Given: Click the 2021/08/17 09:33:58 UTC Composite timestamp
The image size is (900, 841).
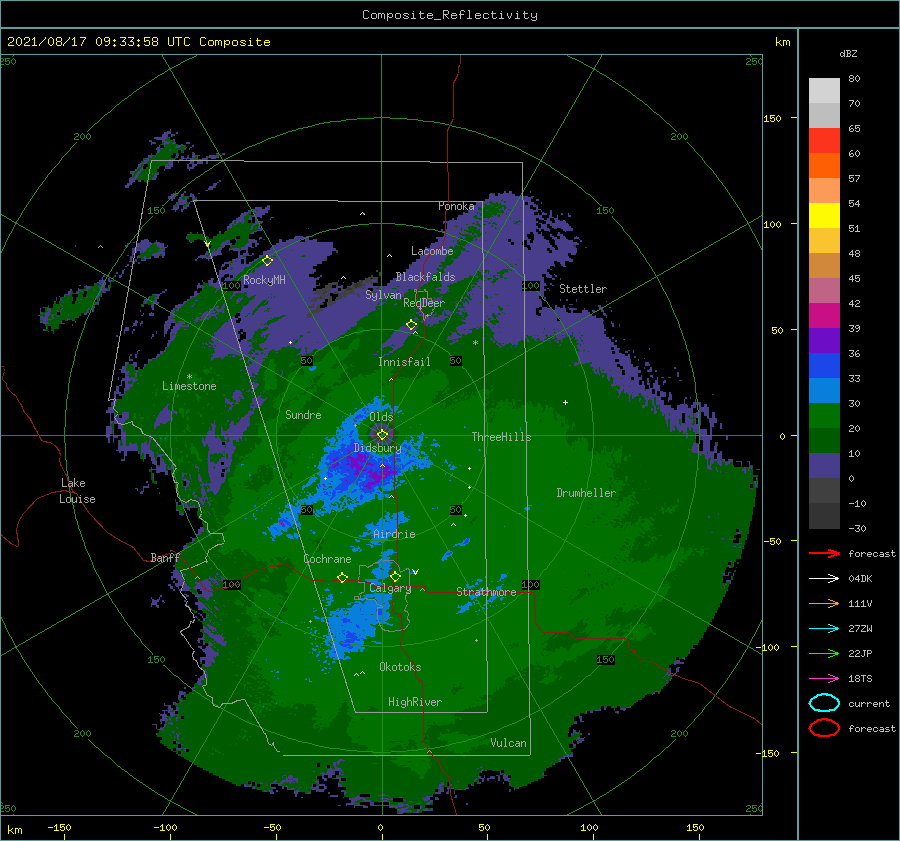Looking at the screenshot, I should coord(138,41).
